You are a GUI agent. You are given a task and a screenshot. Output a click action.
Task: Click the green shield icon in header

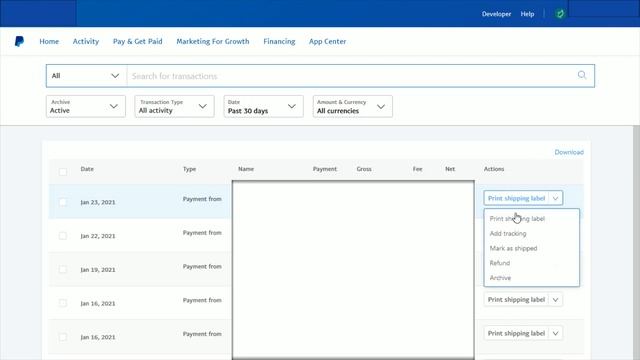click(x=560, y=14)
